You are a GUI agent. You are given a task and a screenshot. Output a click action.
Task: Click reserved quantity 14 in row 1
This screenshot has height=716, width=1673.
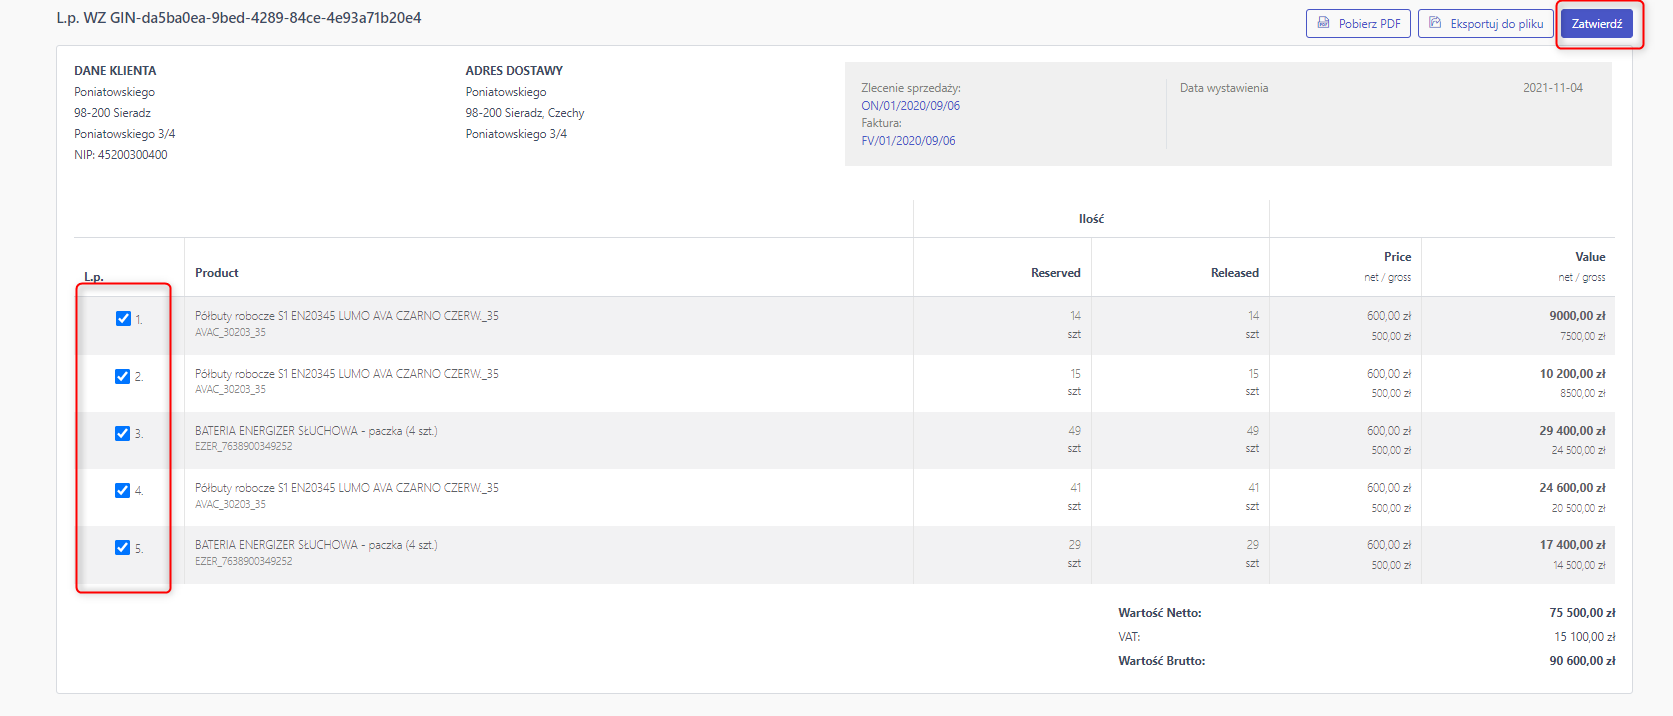[1075, 316]
